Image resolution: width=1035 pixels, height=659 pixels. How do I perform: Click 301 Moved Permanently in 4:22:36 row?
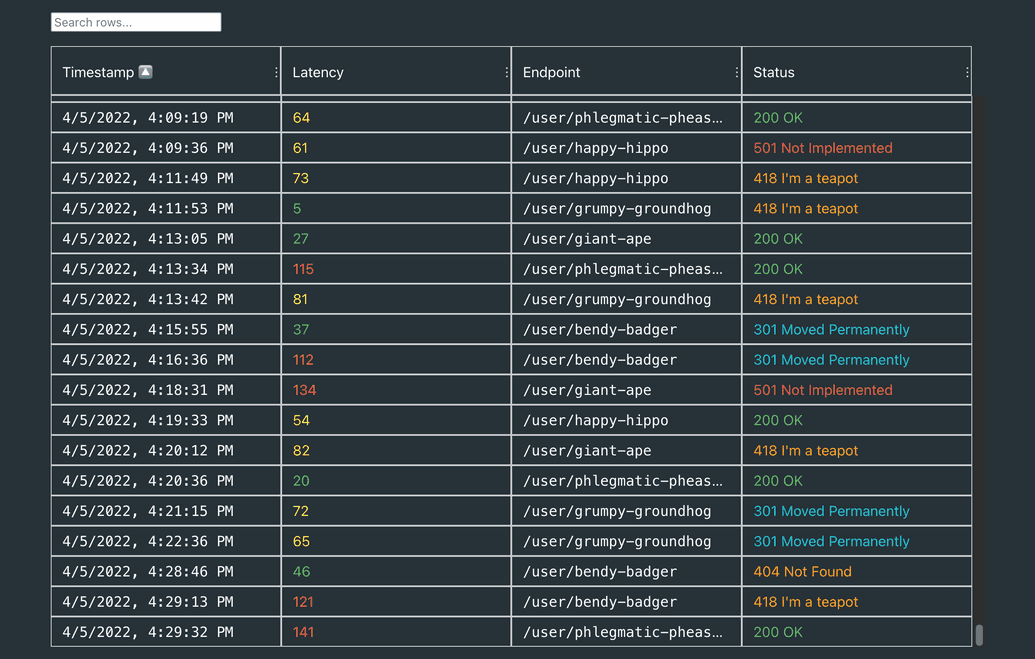click(831, 541)
